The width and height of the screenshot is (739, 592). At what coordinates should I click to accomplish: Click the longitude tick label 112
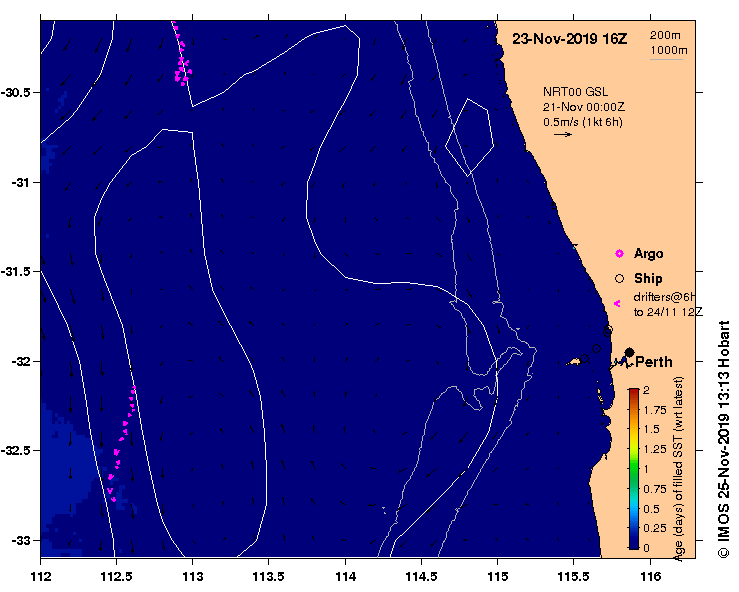41,576
